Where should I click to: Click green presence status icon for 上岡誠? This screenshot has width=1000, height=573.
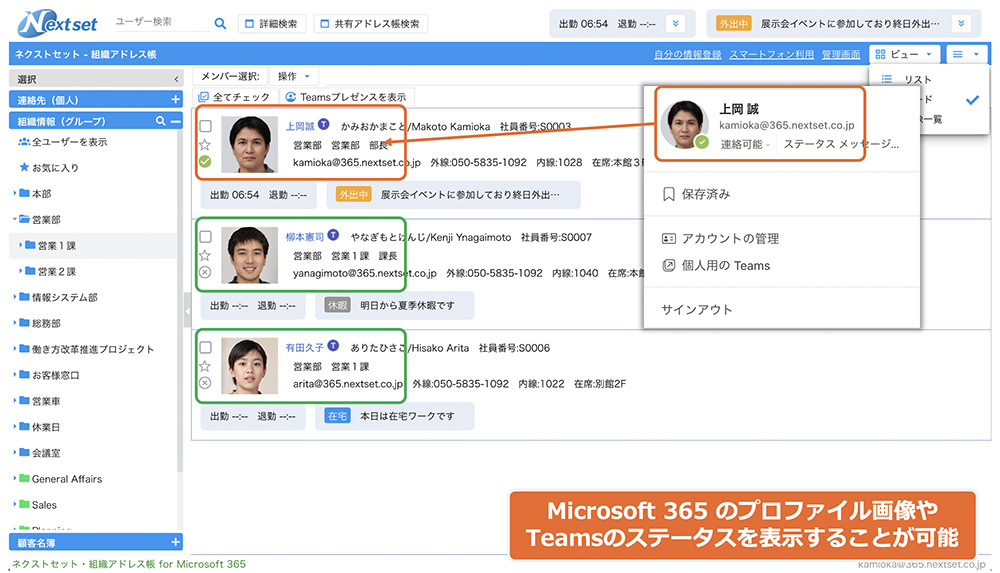click(x=205, y=161)
